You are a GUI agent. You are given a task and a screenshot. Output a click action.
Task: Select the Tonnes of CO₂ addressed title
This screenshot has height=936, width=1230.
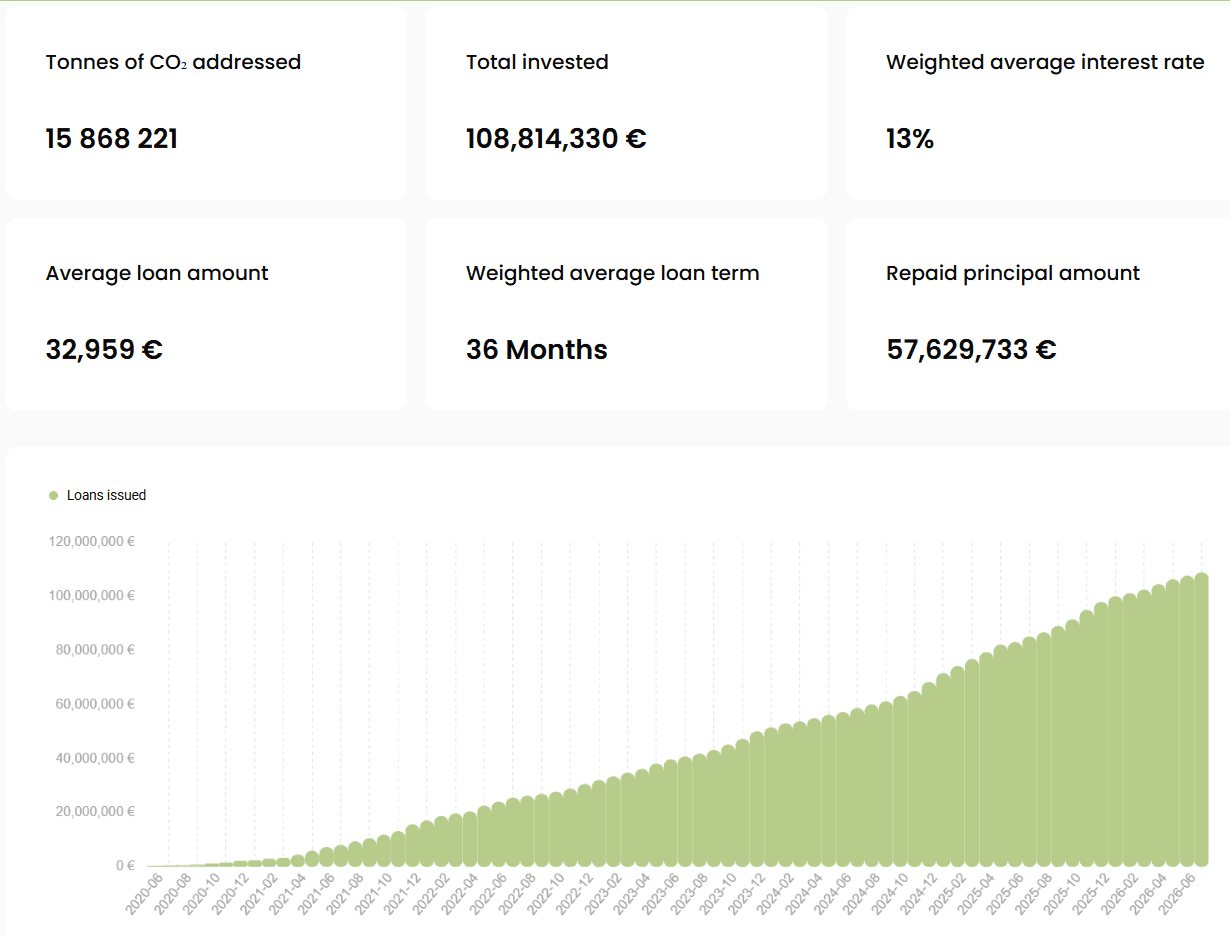(173, 62)
